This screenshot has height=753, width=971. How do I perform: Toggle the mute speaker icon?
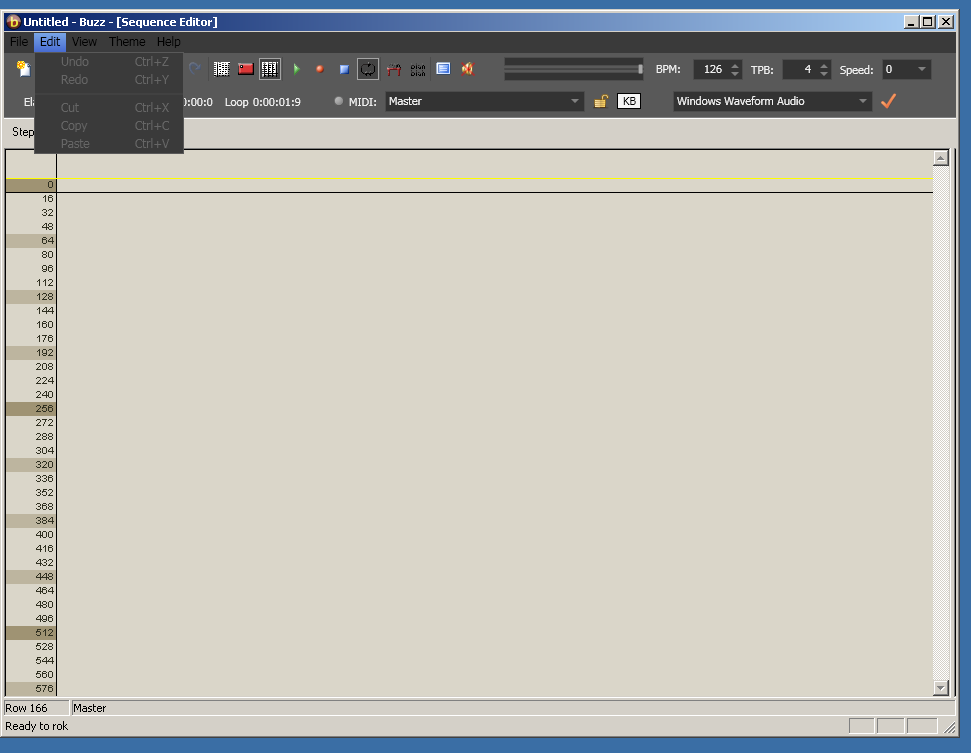(468, 69)
